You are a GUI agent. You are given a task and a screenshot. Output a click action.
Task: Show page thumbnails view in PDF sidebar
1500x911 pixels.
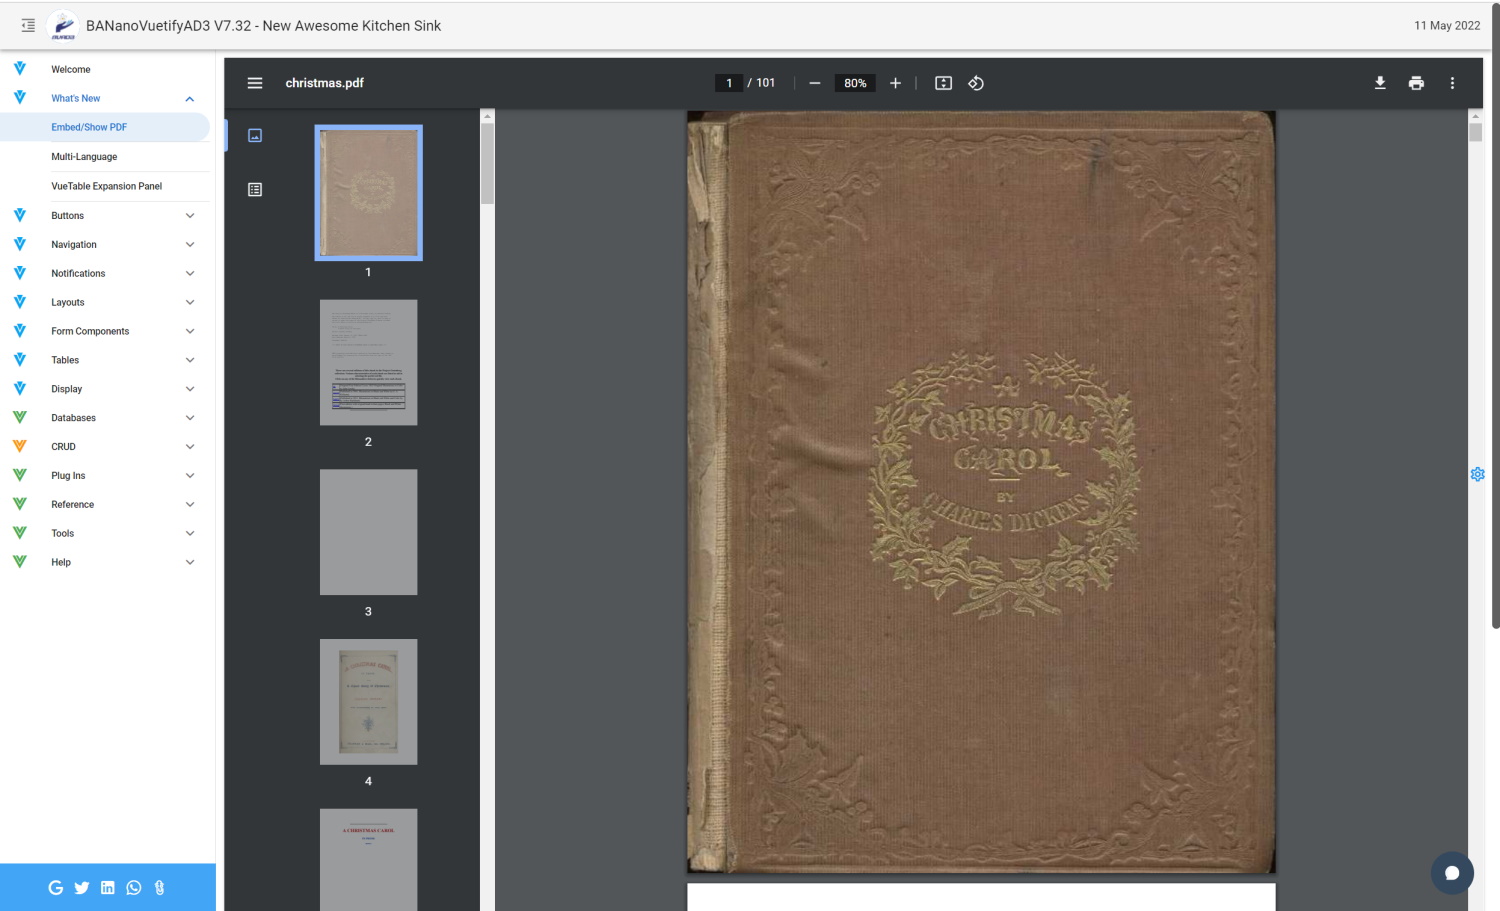click(255, 136)
